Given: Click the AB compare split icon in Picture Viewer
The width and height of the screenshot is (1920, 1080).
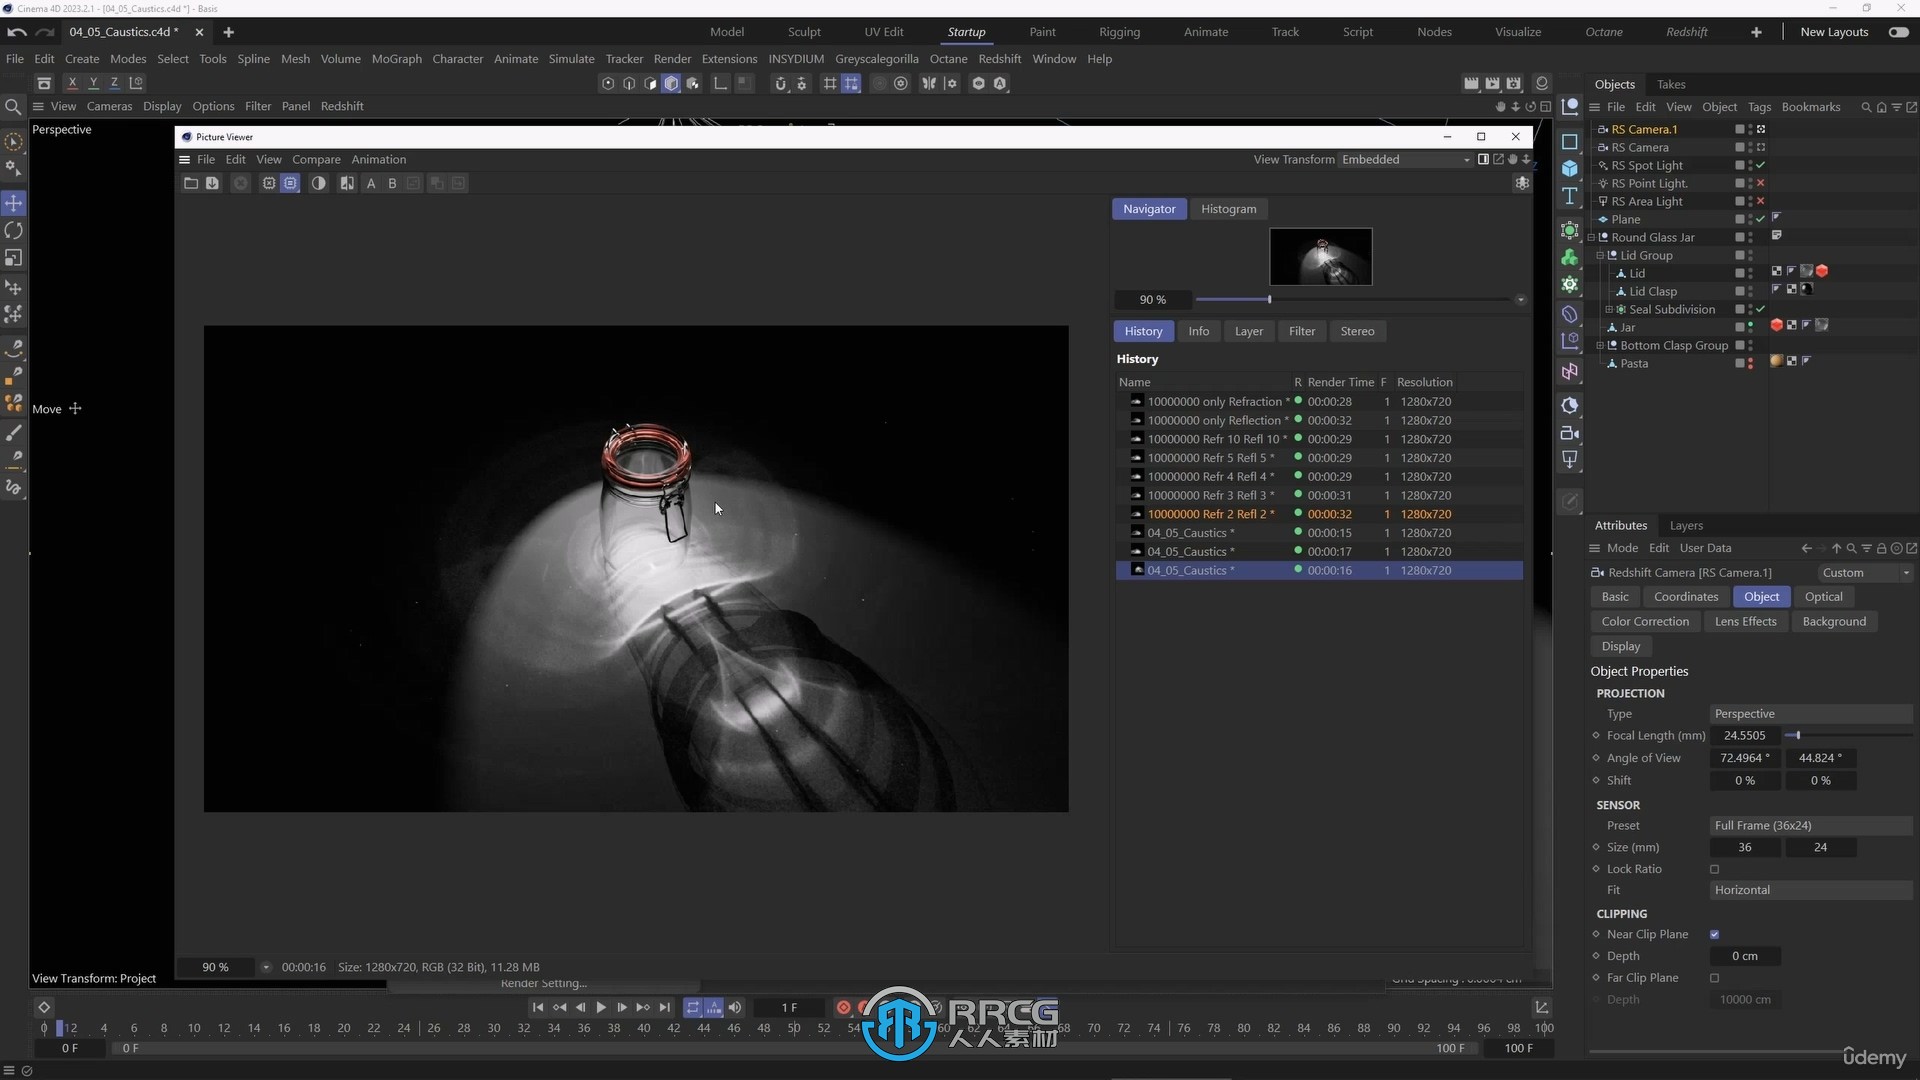Looking at the screenshot, I should (x=347, y=183).
